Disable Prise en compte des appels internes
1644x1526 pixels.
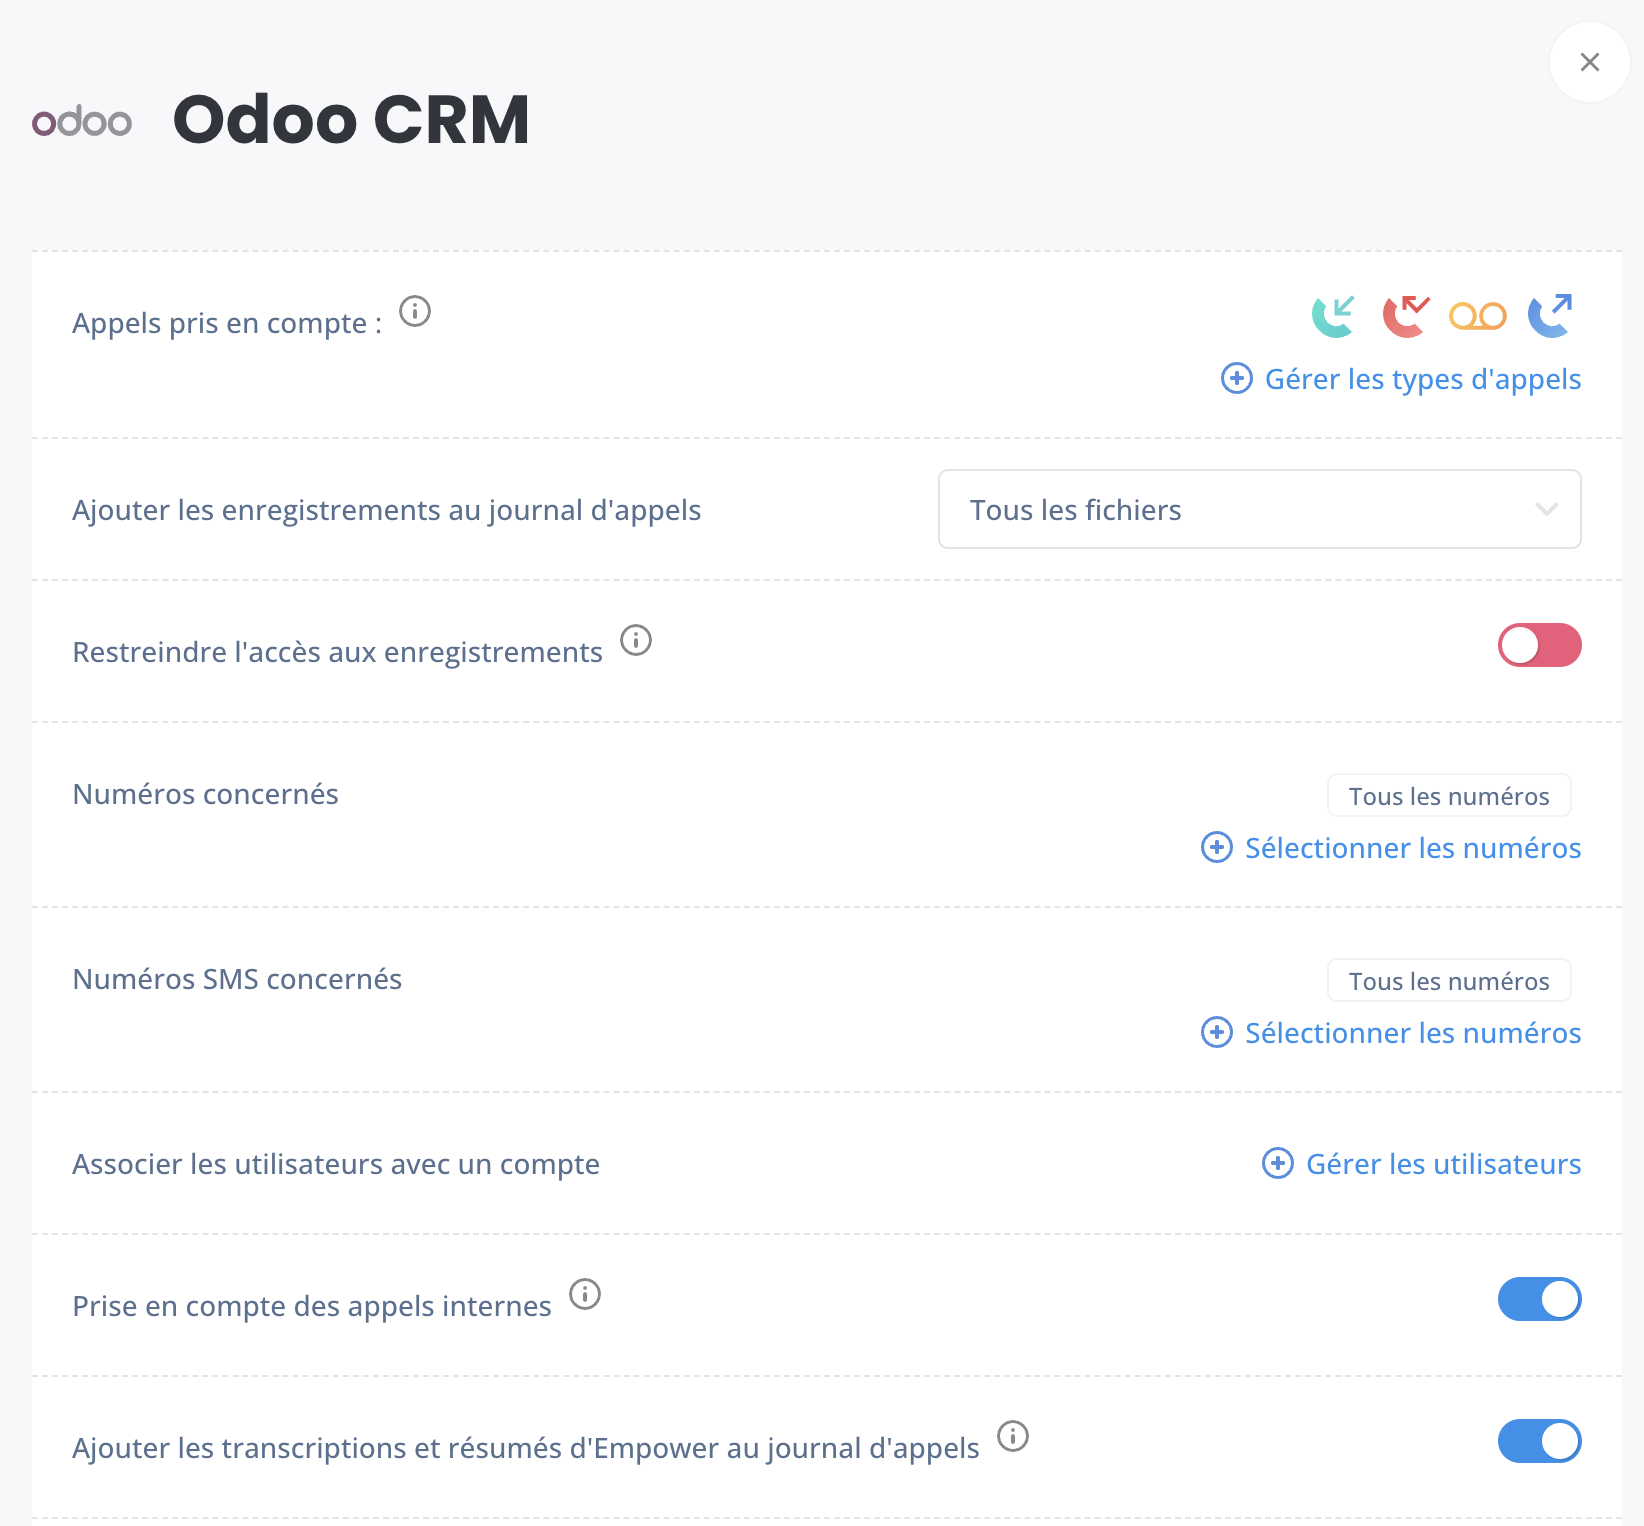pos(1539,1299)
